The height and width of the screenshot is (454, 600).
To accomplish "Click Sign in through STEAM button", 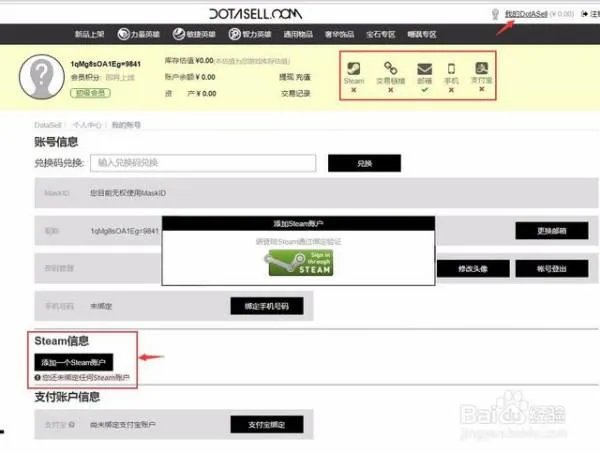I will pyautogui.click(x=300, y=263).
